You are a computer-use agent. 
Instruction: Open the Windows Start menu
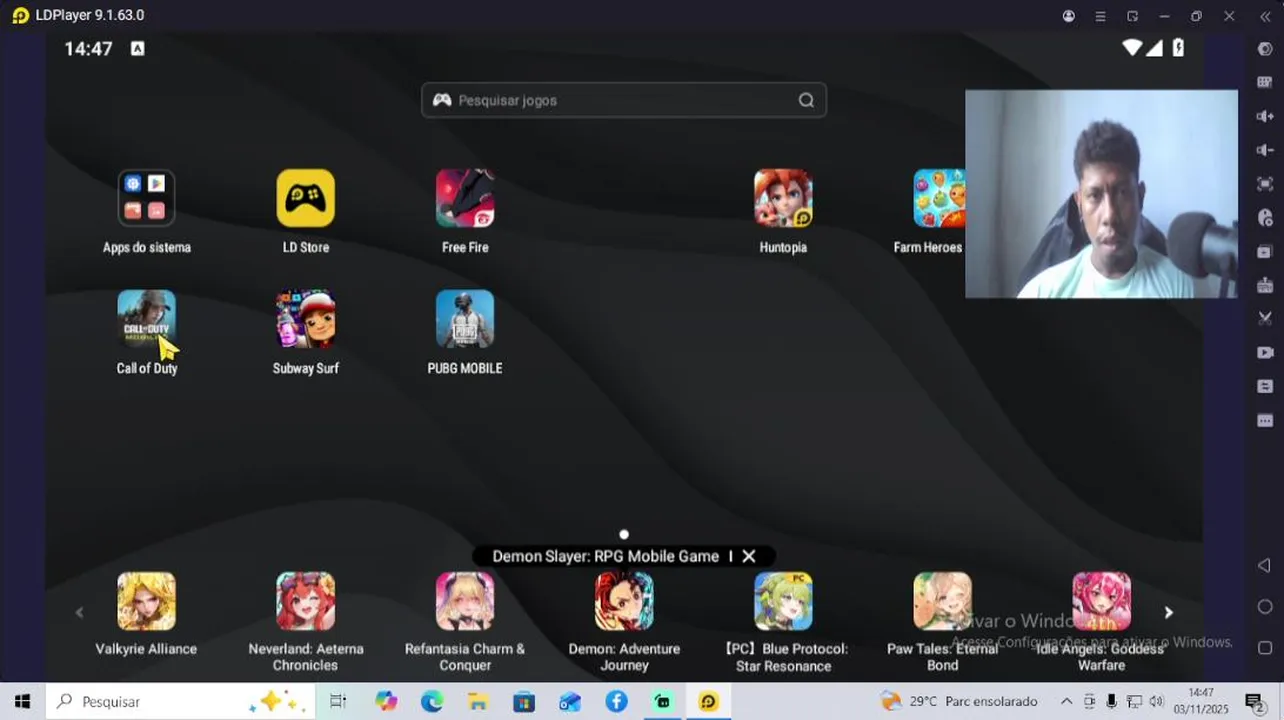[22, 701]
